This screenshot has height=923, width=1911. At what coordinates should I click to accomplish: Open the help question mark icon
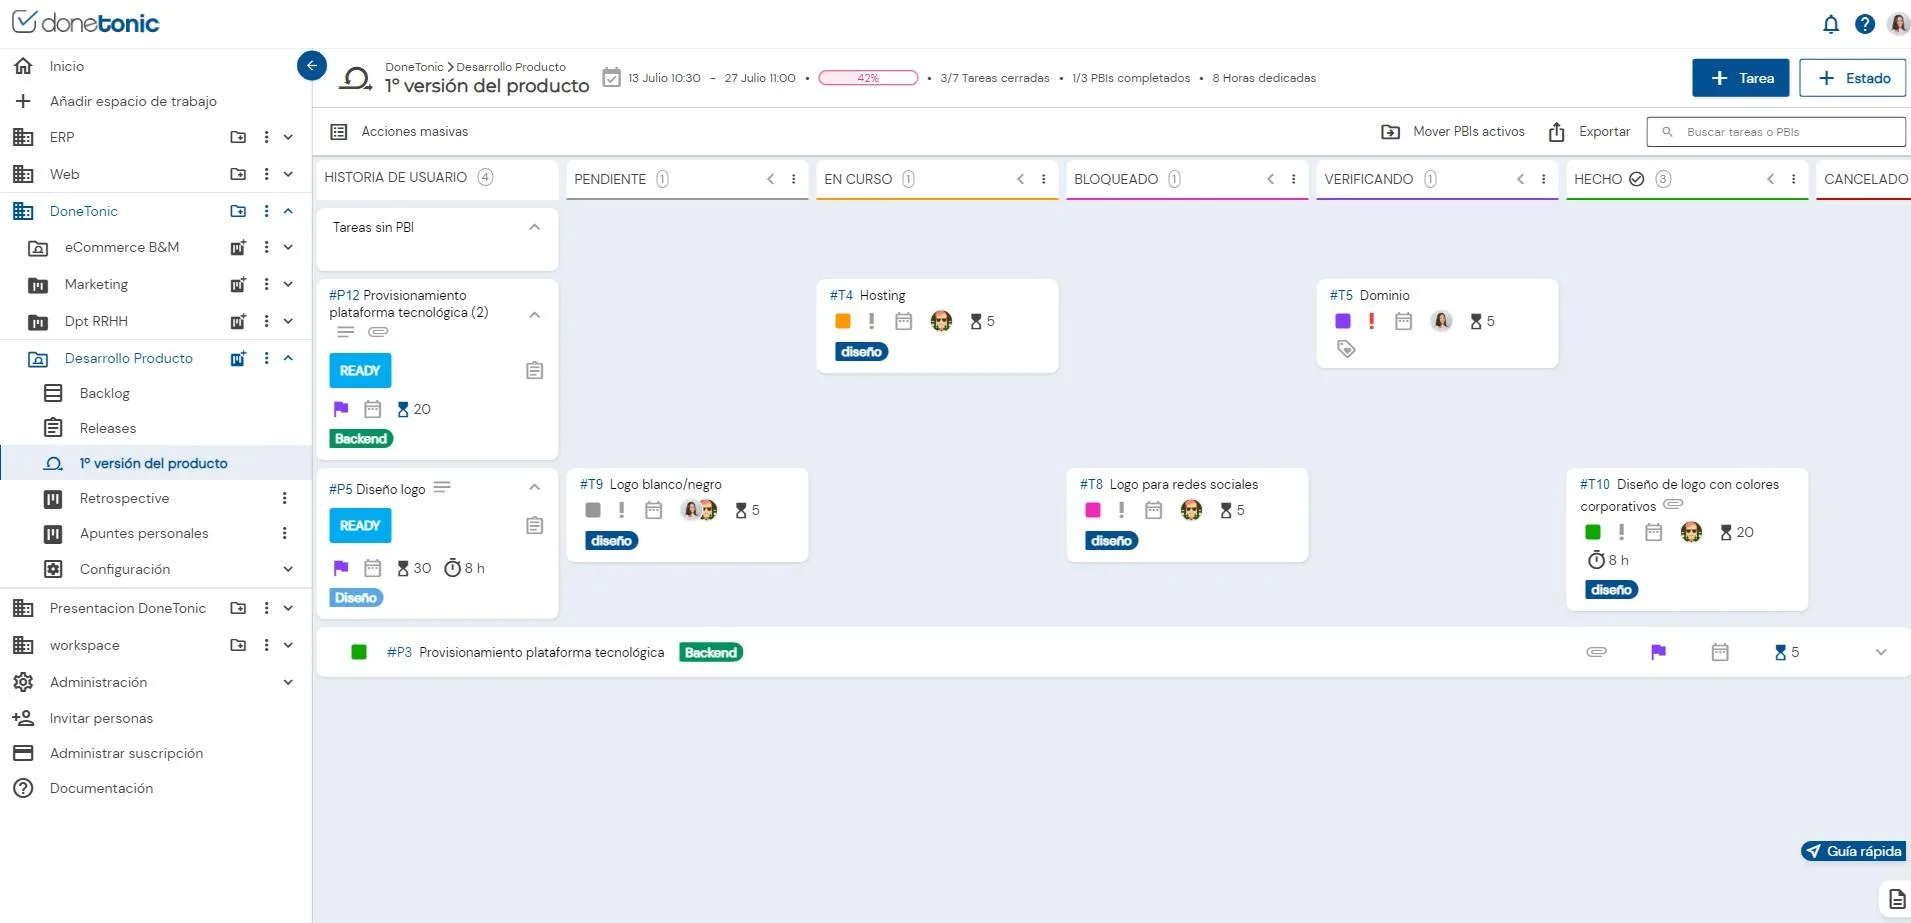(x=1864, y=24)
